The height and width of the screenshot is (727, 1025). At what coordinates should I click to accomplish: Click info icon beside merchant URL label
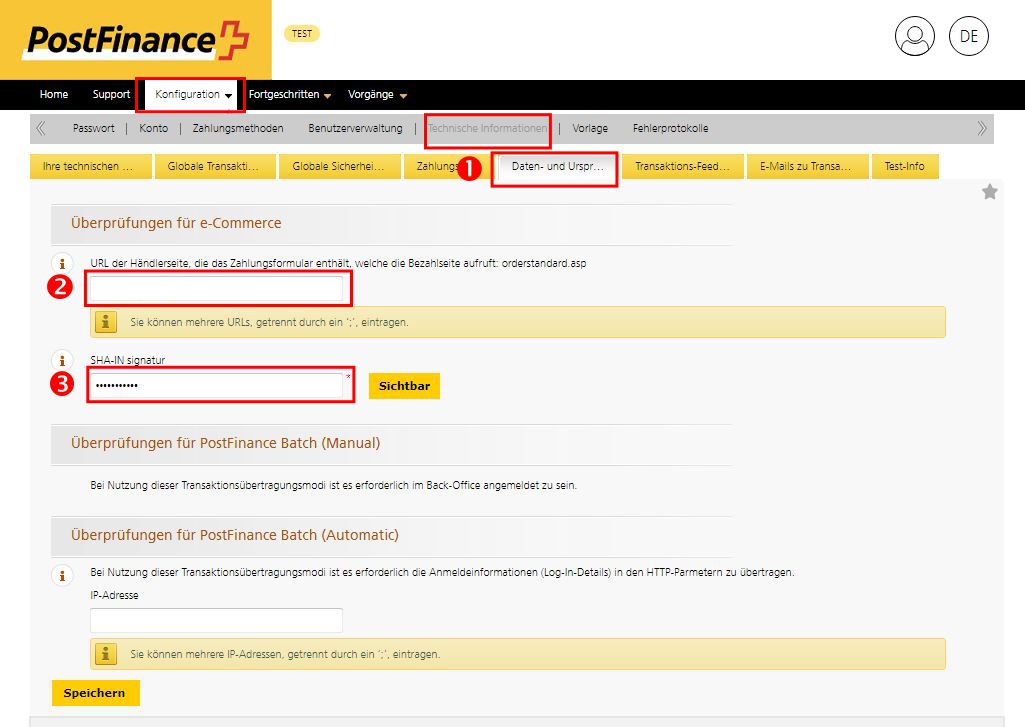pyautogui.click(x=62, y=263)
